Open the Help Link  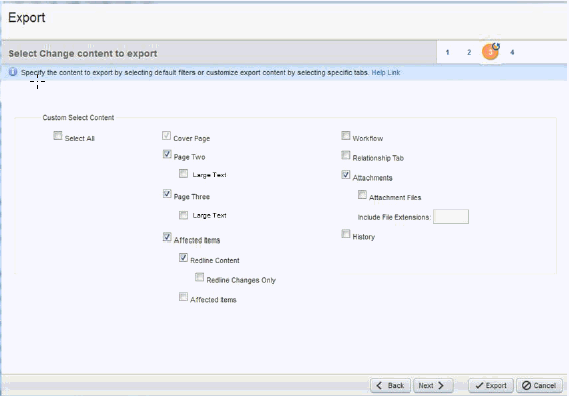coord(386,73)
